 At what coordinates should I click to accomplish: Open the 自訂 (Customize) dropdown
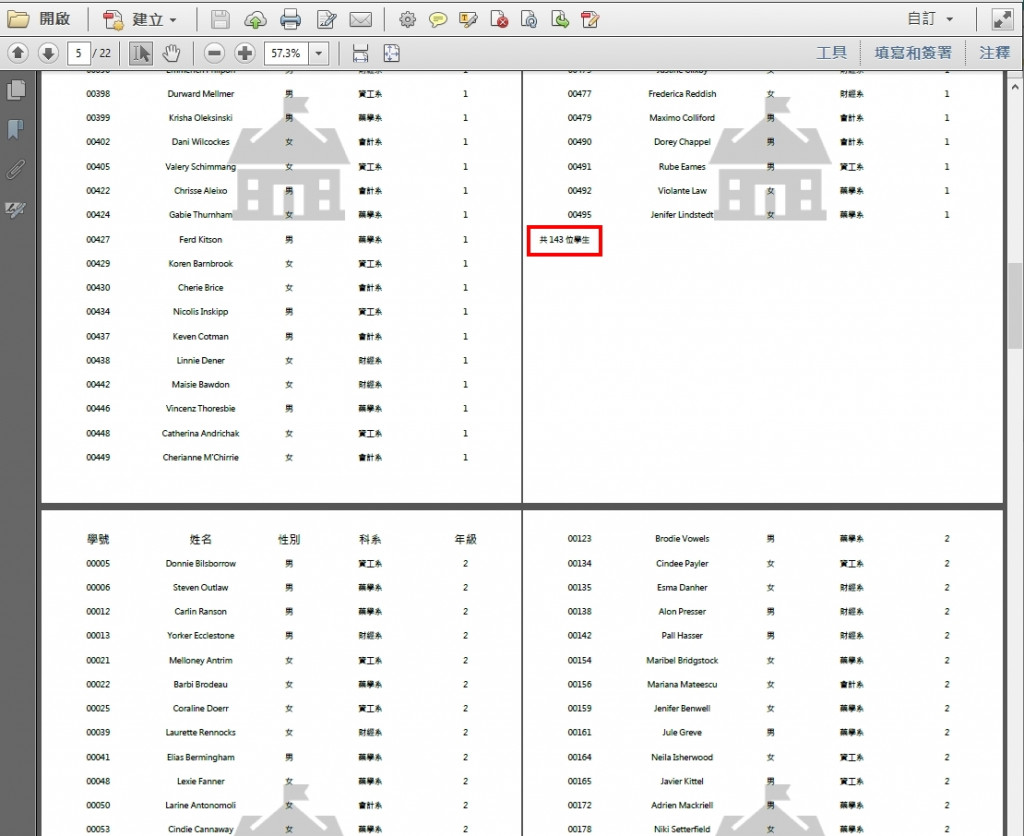(x=931, y=19)
